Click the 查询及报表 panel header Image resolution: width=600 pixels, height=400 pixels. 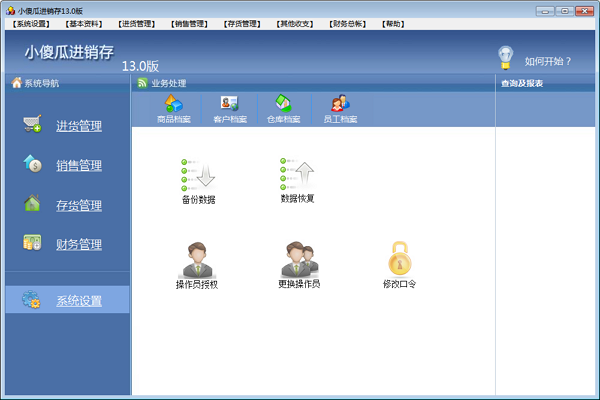click(522, 83)
